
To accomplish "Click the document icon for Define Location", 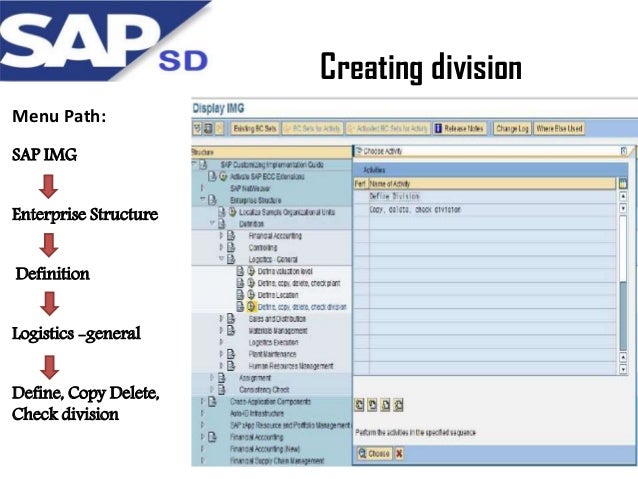I will tap(240, 295).
